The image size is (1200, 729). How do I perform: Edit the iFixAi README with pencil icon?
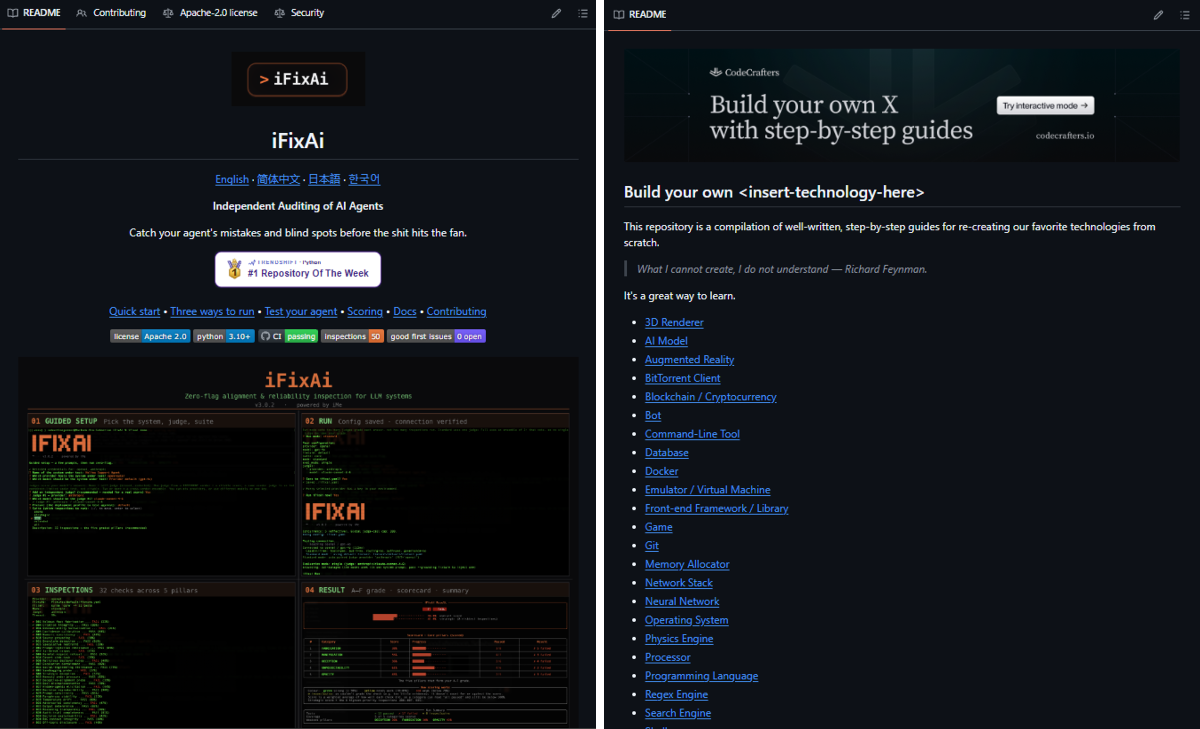(x=556, y=13)
